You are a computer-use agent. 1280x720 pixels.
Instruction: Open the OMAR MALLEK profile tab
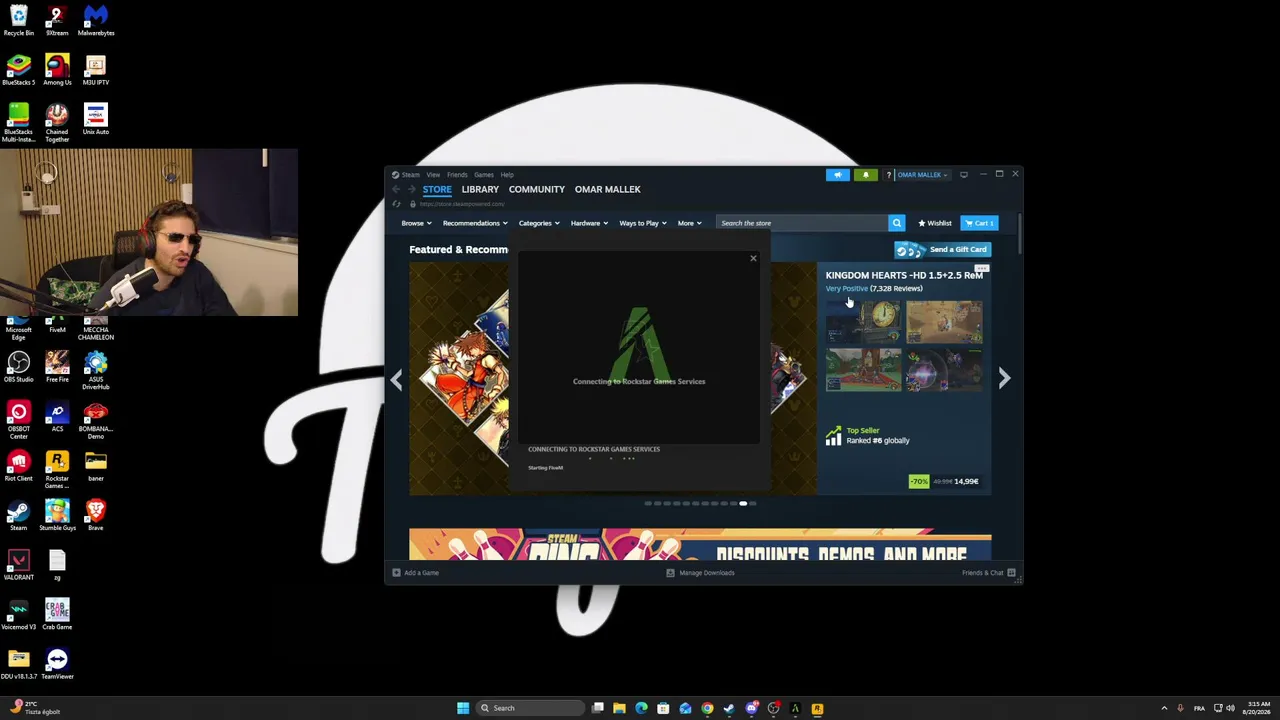(608, 189)
